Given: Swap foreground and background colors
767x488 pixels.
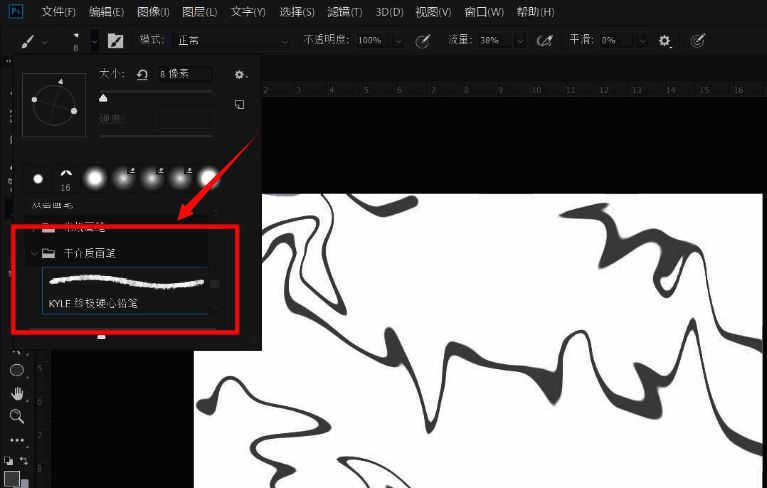Looking at the screenshot, I should [x=24, y=461].
